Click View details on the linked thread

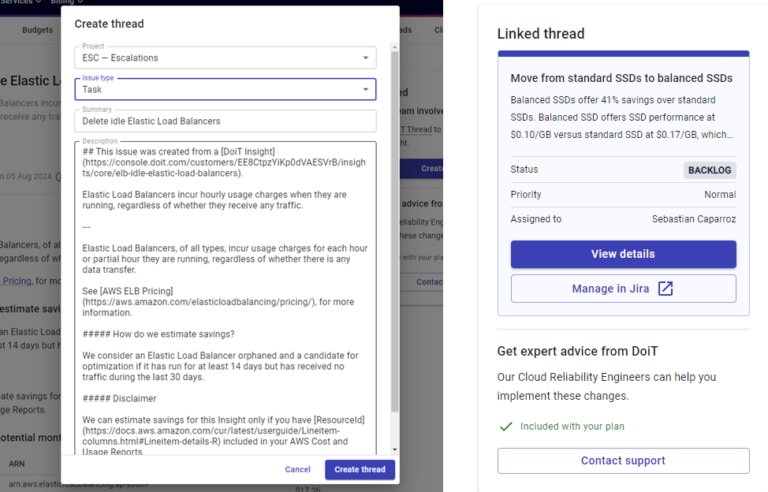(x=623, y=254)
